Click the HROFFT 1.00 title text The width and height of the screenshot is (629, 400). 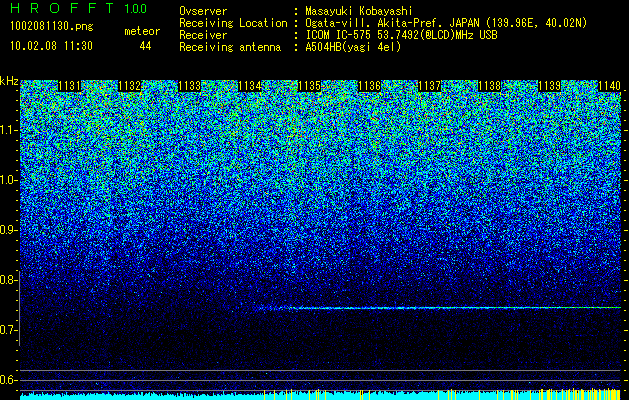tap(78, 8)
